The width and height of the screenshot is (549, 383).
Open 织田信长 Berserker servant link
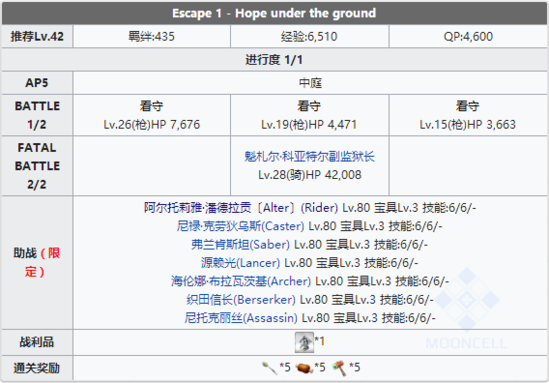coord(241,300)
